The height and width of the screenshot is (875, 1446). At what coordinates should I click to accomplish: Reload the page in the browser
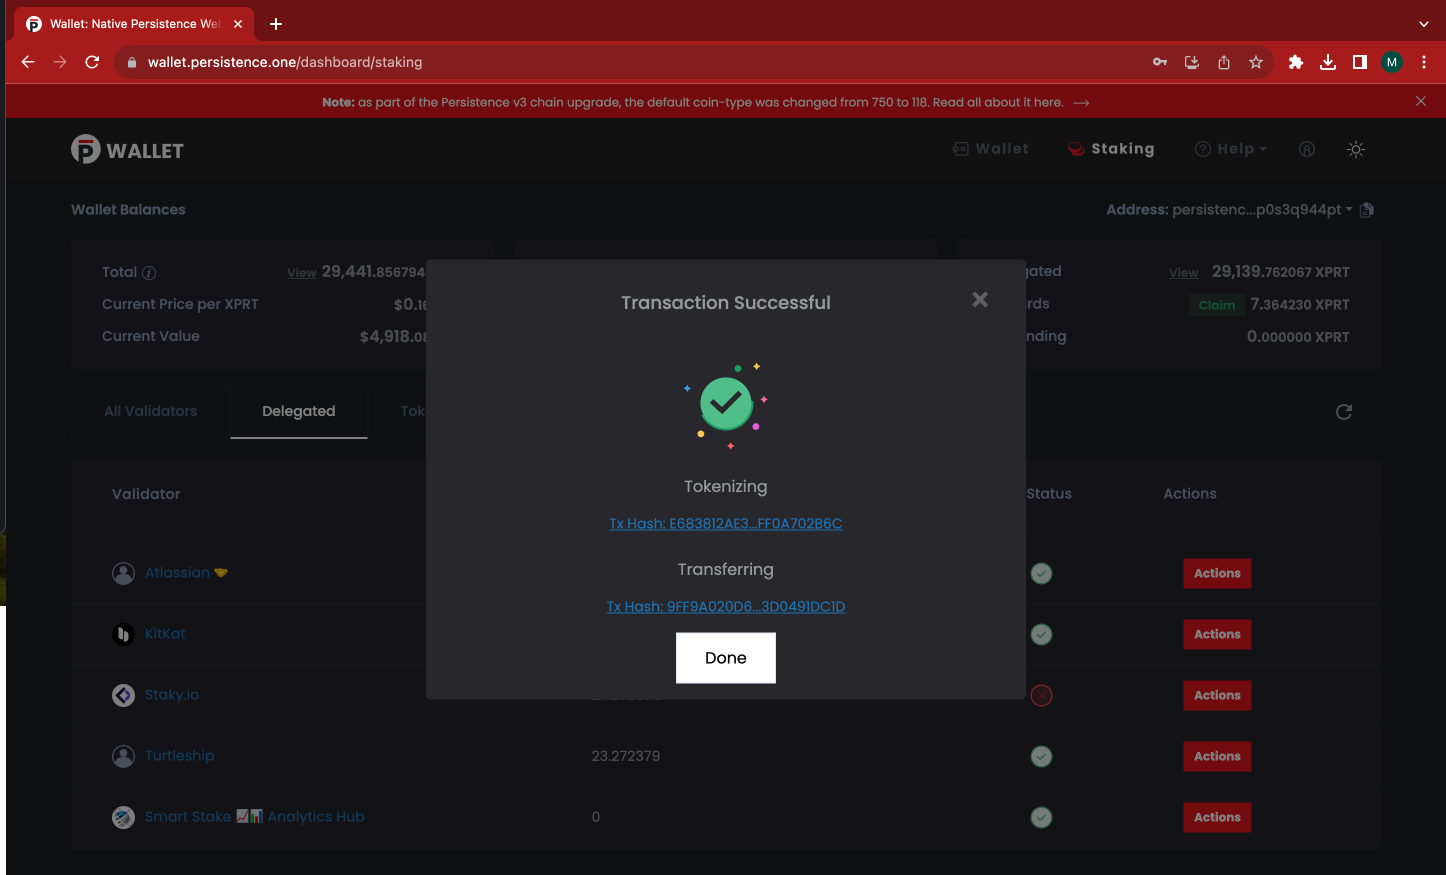coord(92,62)
